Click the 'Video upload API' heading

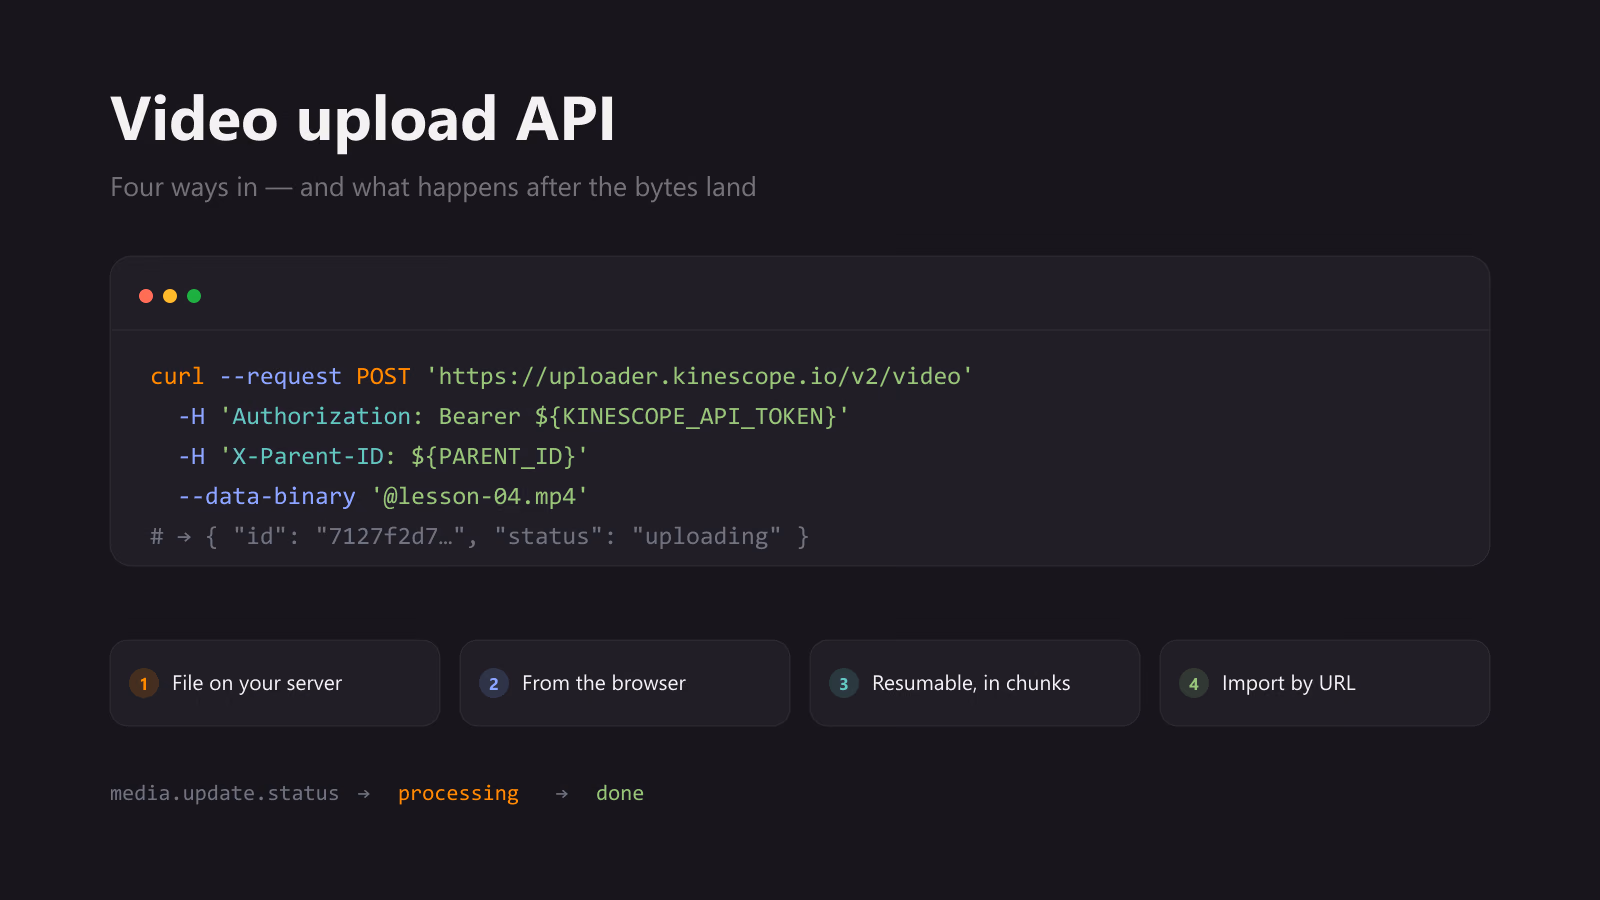[x=363, y=119]
